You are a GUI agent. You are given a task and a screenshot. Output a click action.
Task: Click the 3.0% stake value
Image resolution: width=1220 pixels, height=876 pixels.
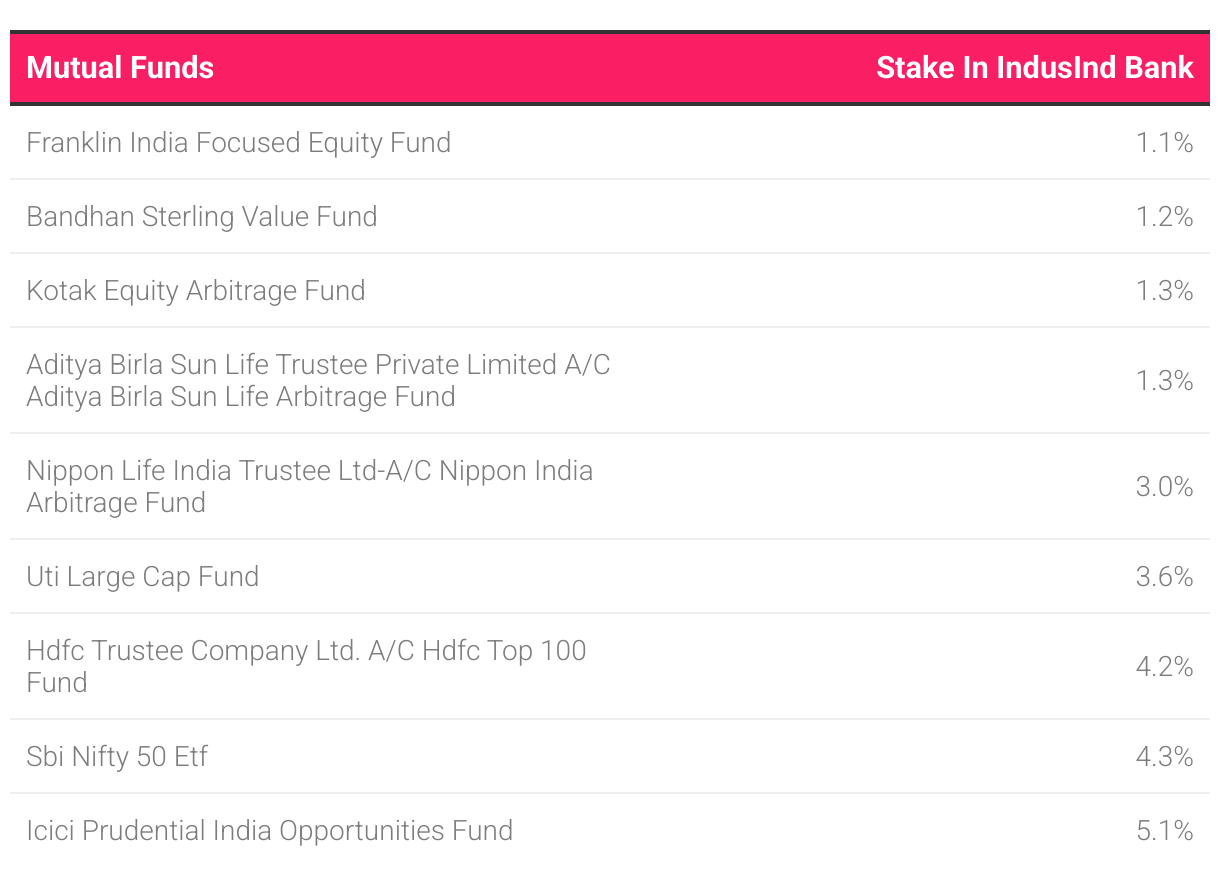(x=1164, y=487)
